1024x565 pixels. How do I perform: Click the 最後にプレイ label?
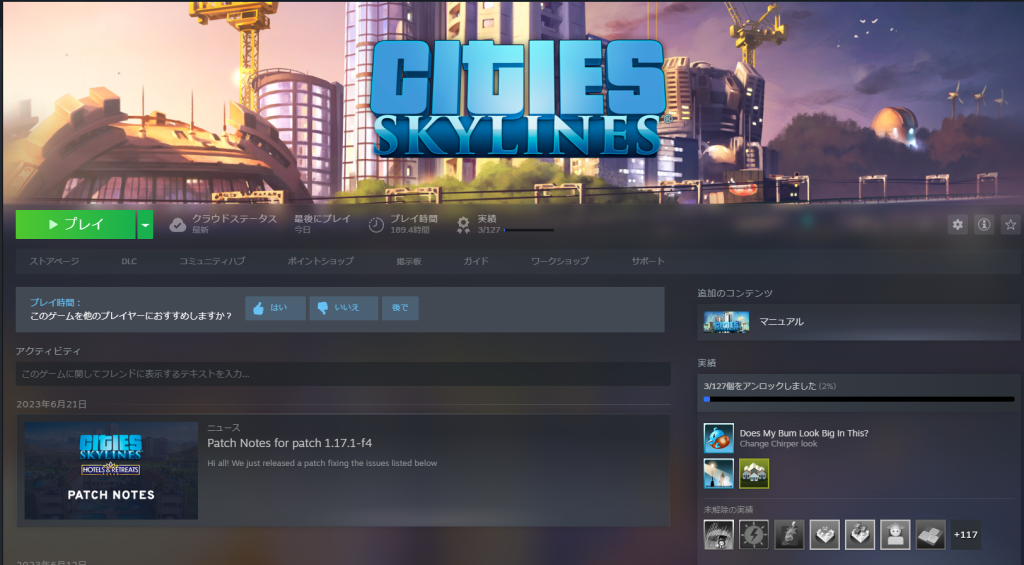[323, 219]
